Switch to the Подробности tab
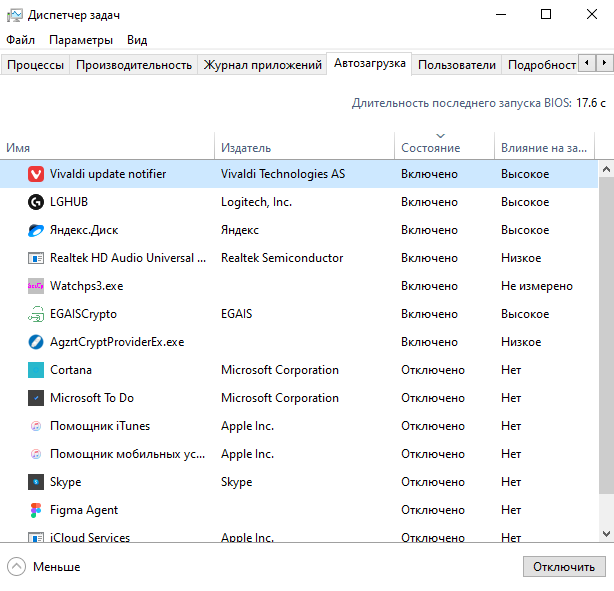This screenshot has height=591, width=614. coord(540,65)
